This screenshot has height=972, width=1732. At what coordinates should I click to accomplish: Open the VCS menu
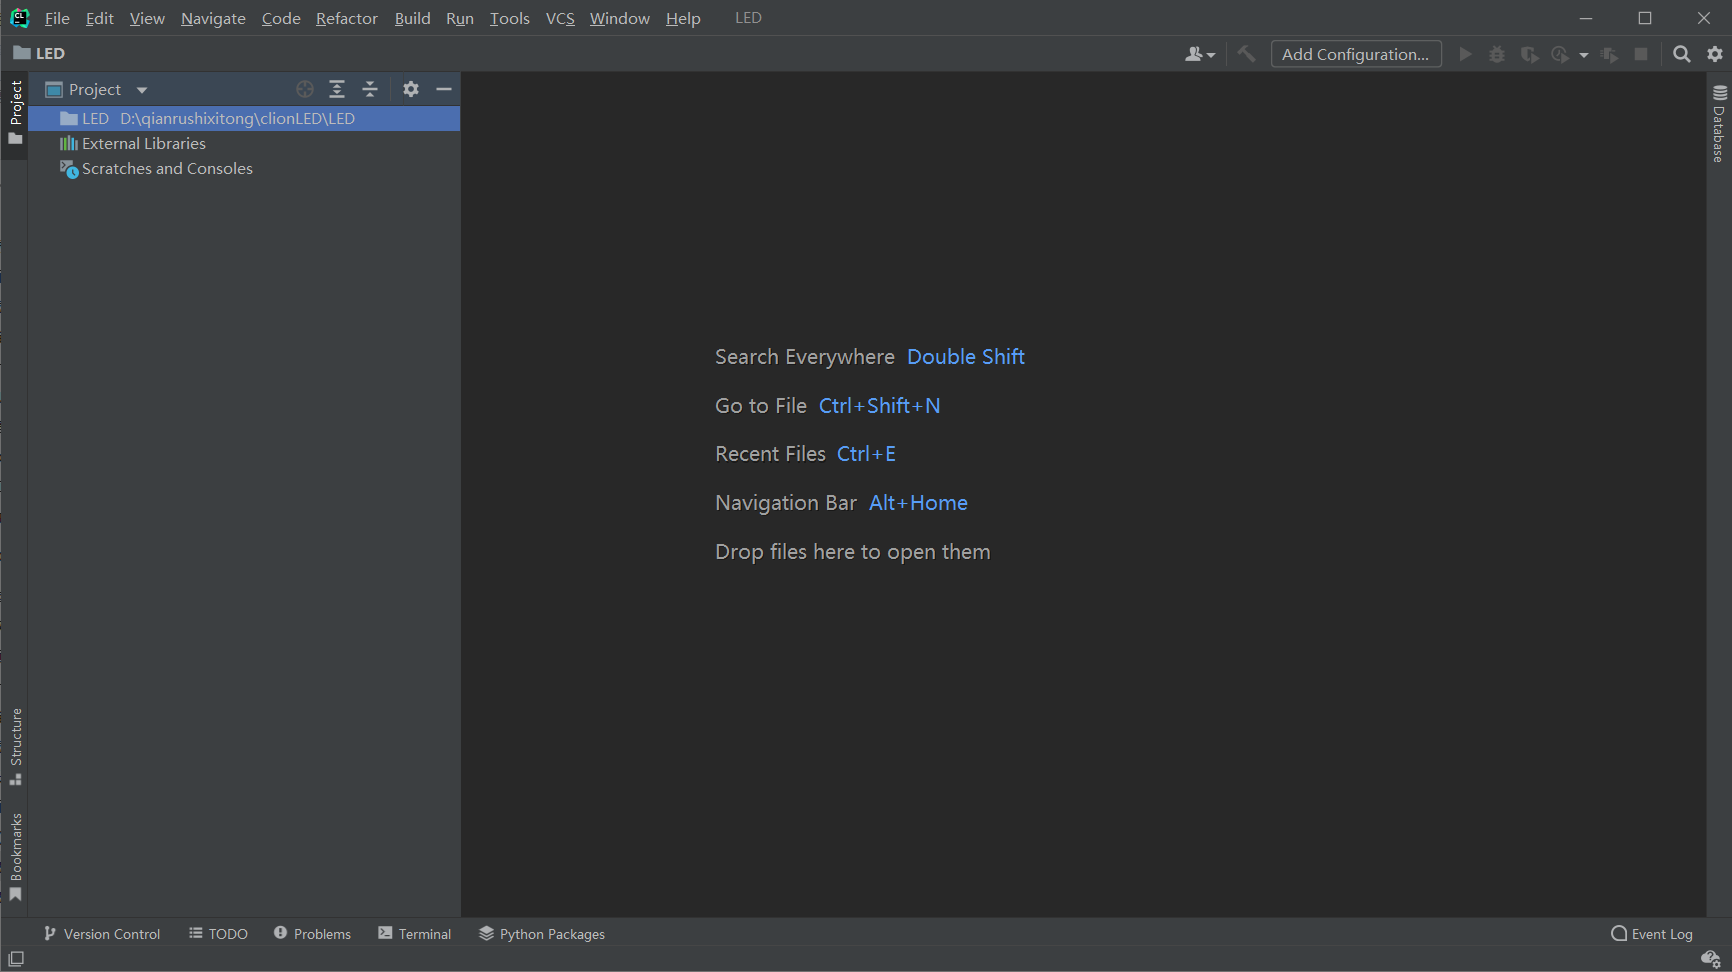(x=560, y=18)
